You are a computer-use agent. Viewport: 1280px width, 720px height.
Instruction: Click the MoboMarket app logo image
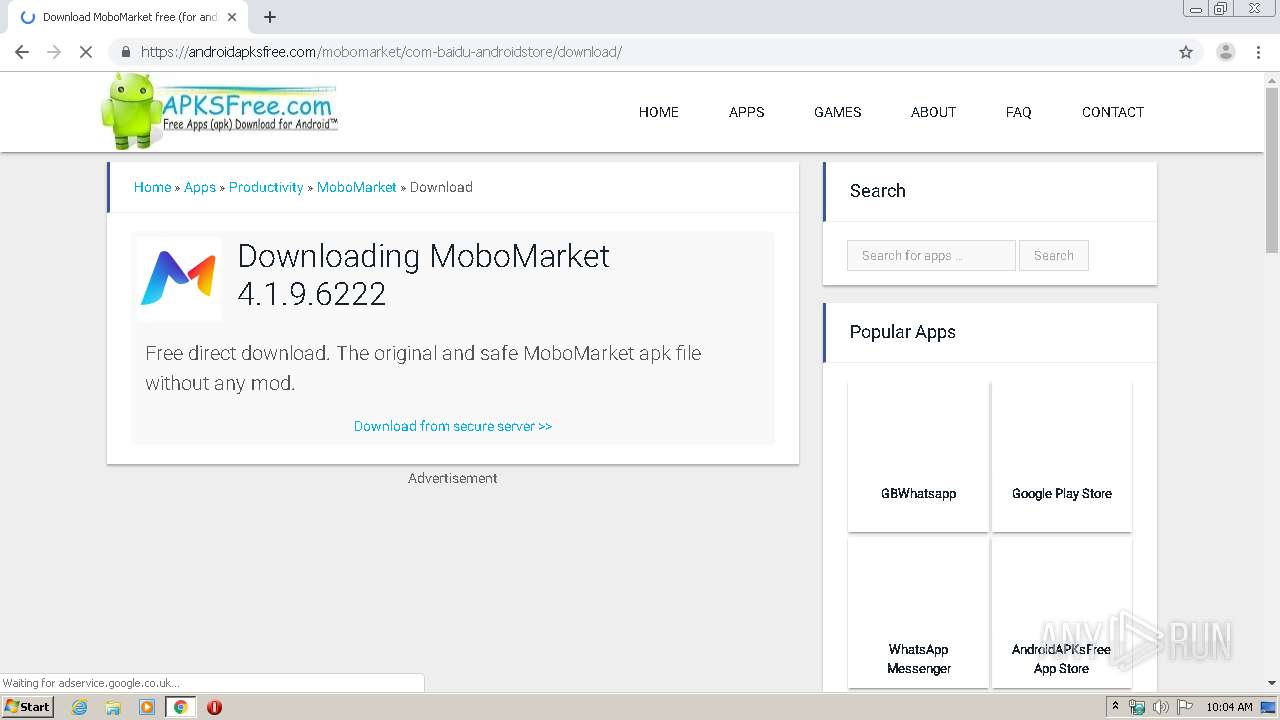point(179,278)
